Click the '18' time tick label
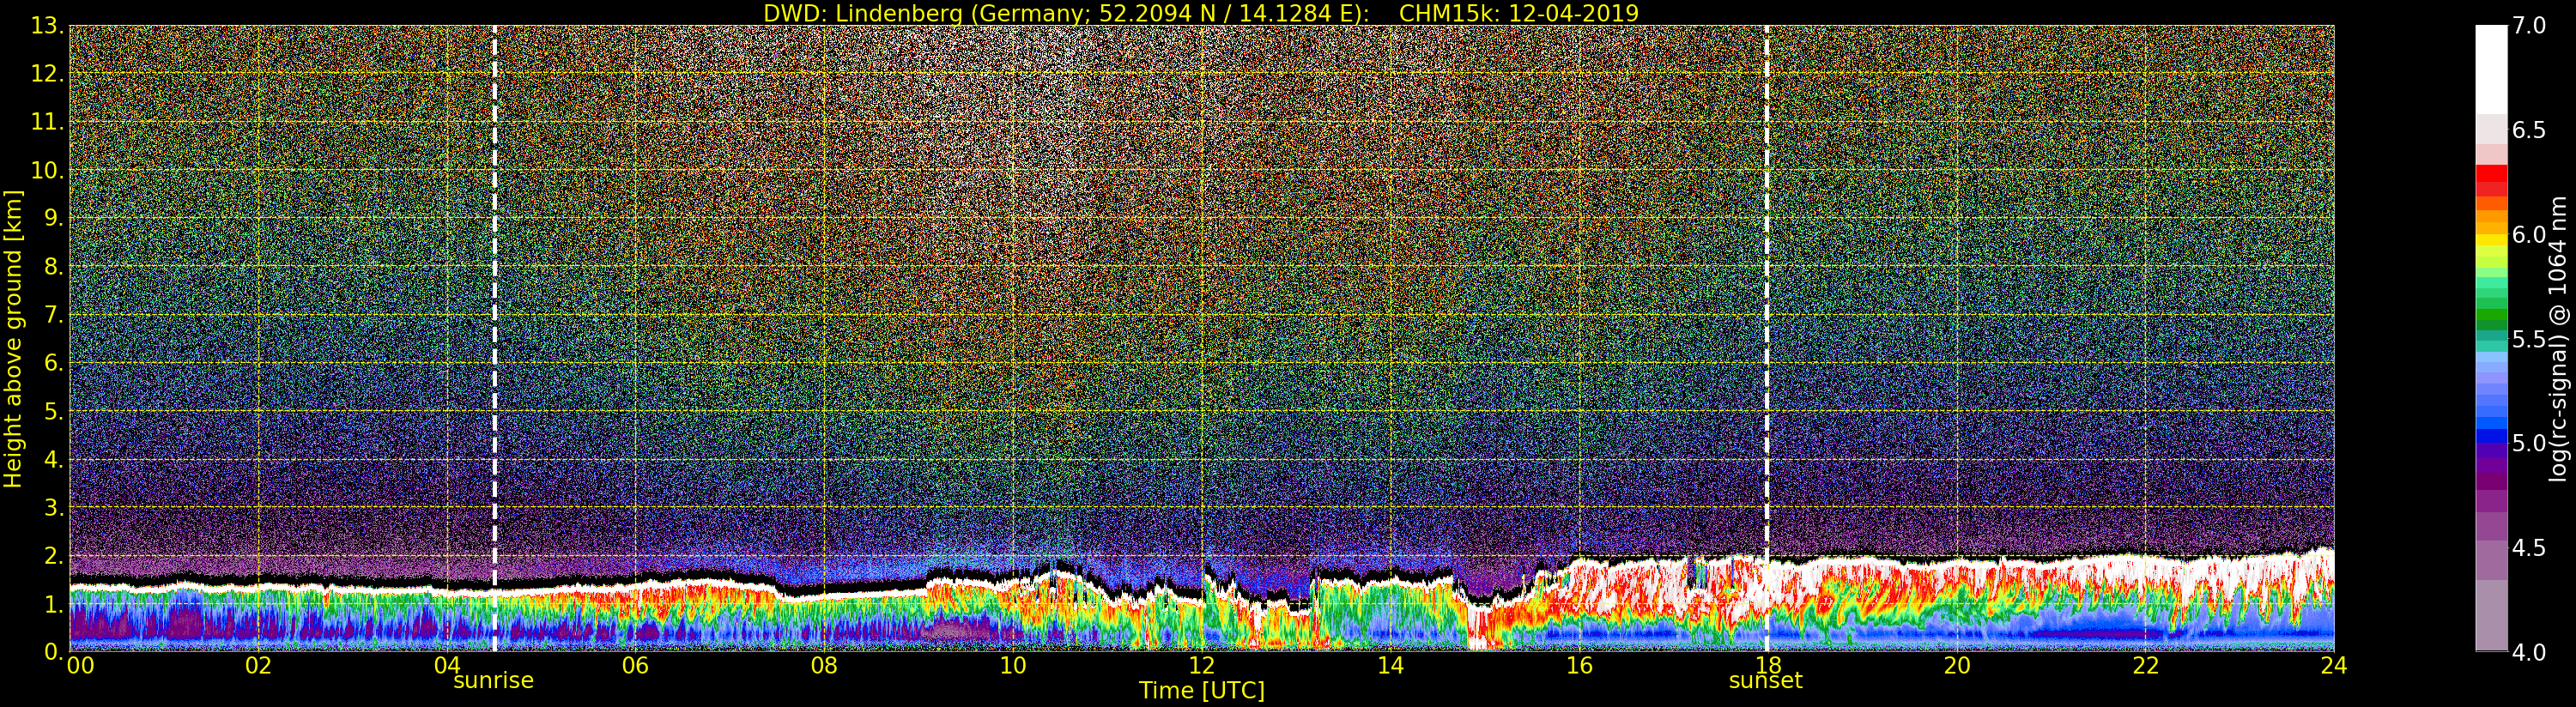The image size is (2576, 707). [1767, 666]
